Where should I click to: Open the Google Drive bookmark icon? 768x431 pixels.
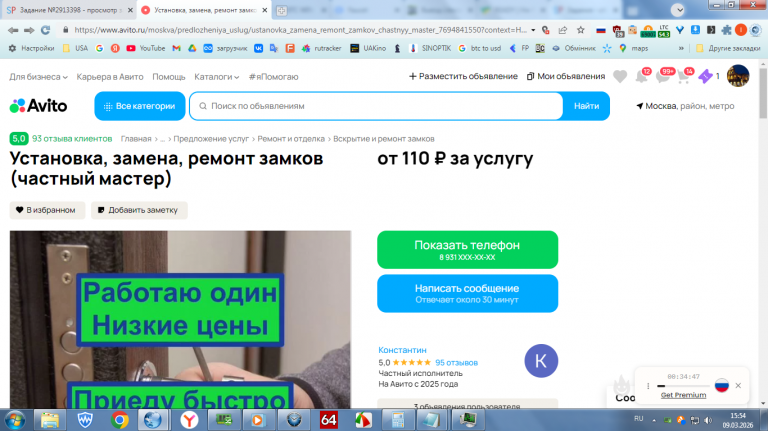click(x=192, y=48)
